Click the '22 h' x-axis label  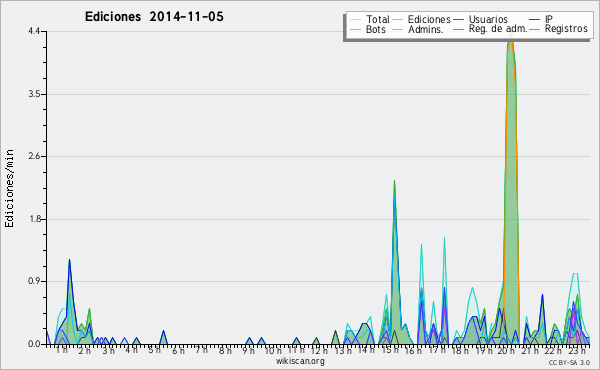click(553, 350)
